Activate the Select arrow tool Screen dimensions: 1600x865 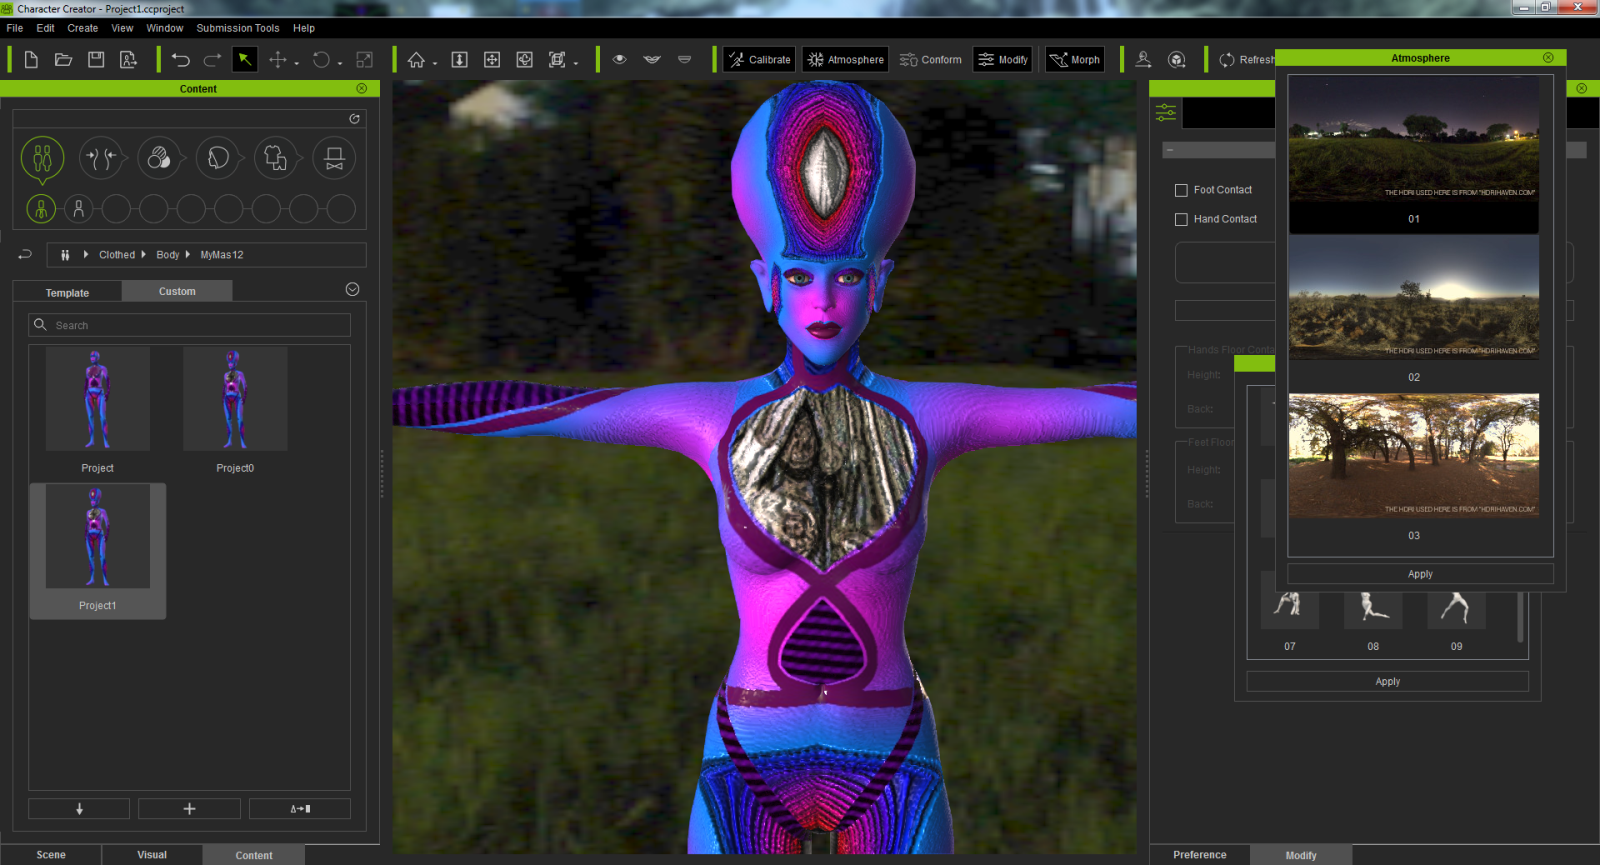pyautogui.click(x=244, y=60)
